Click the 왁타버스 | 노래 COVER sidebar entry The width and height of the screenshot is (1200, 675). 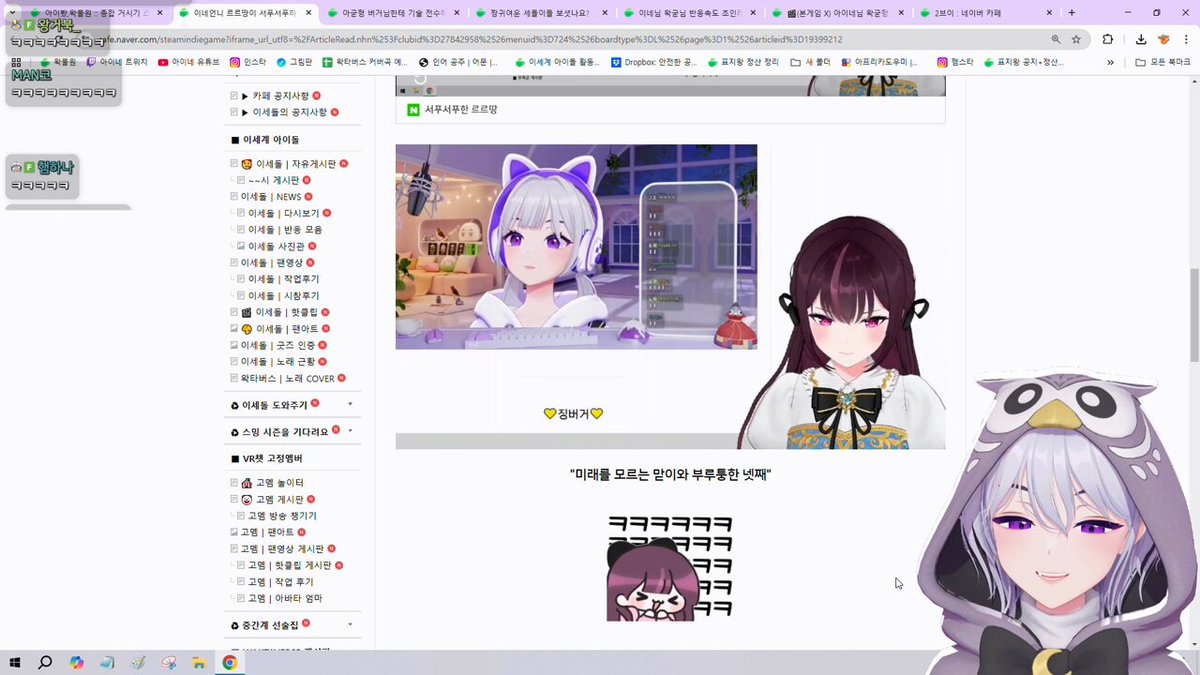287,378
